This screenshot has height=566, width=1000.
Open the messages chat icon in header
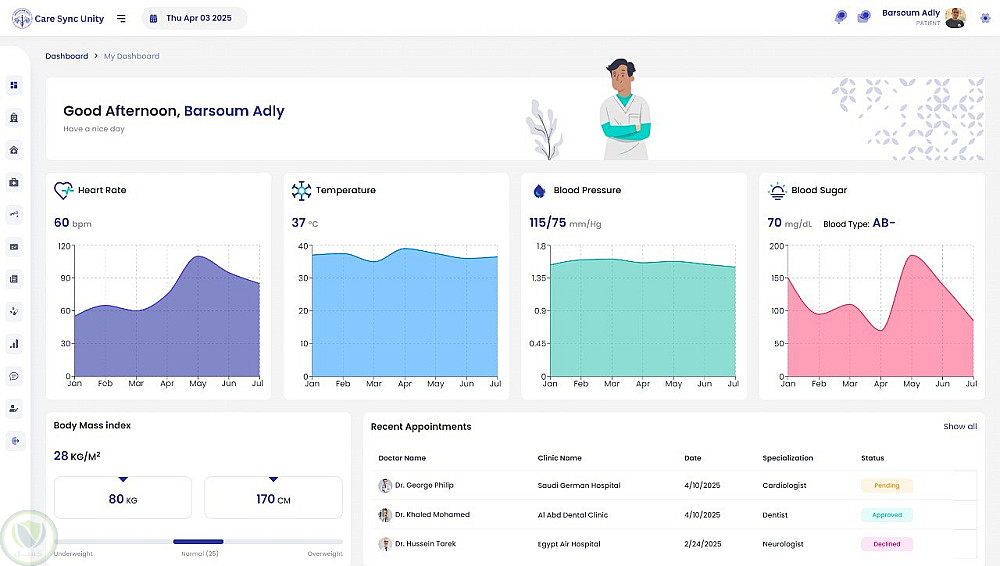[x=864, y=17]
